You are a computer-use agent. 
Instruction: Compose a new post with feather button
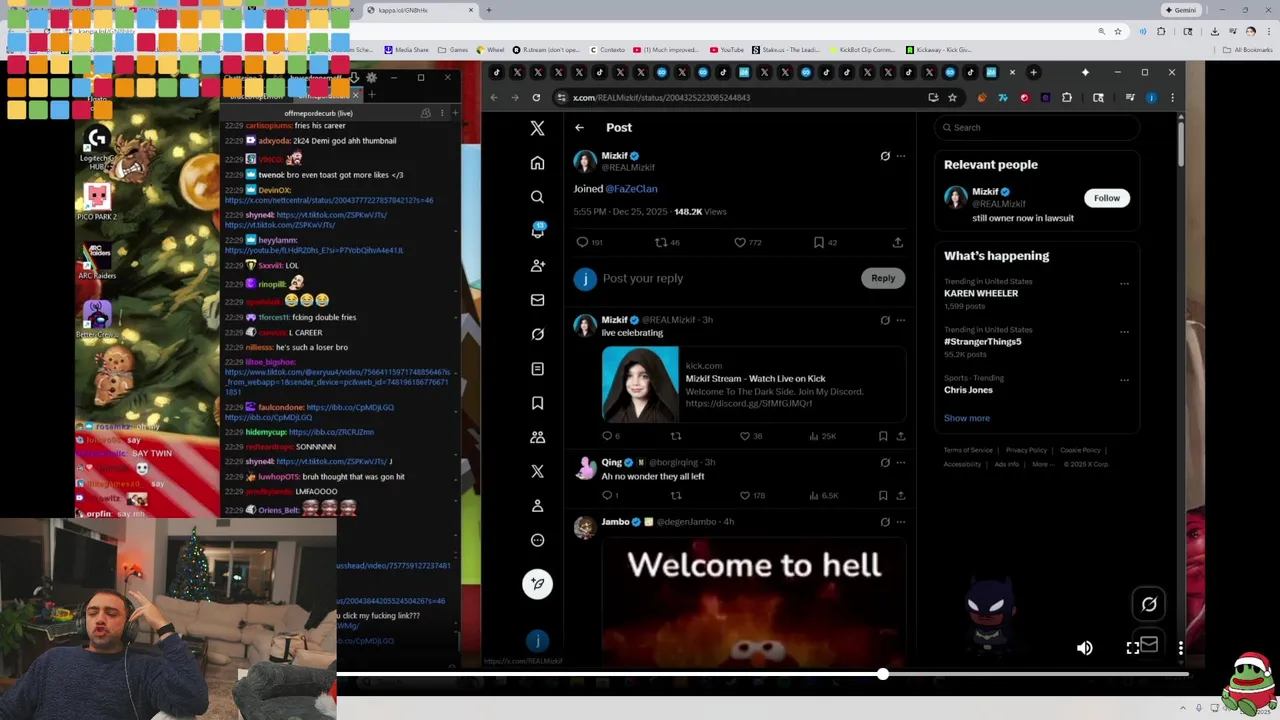pos(537,584)
